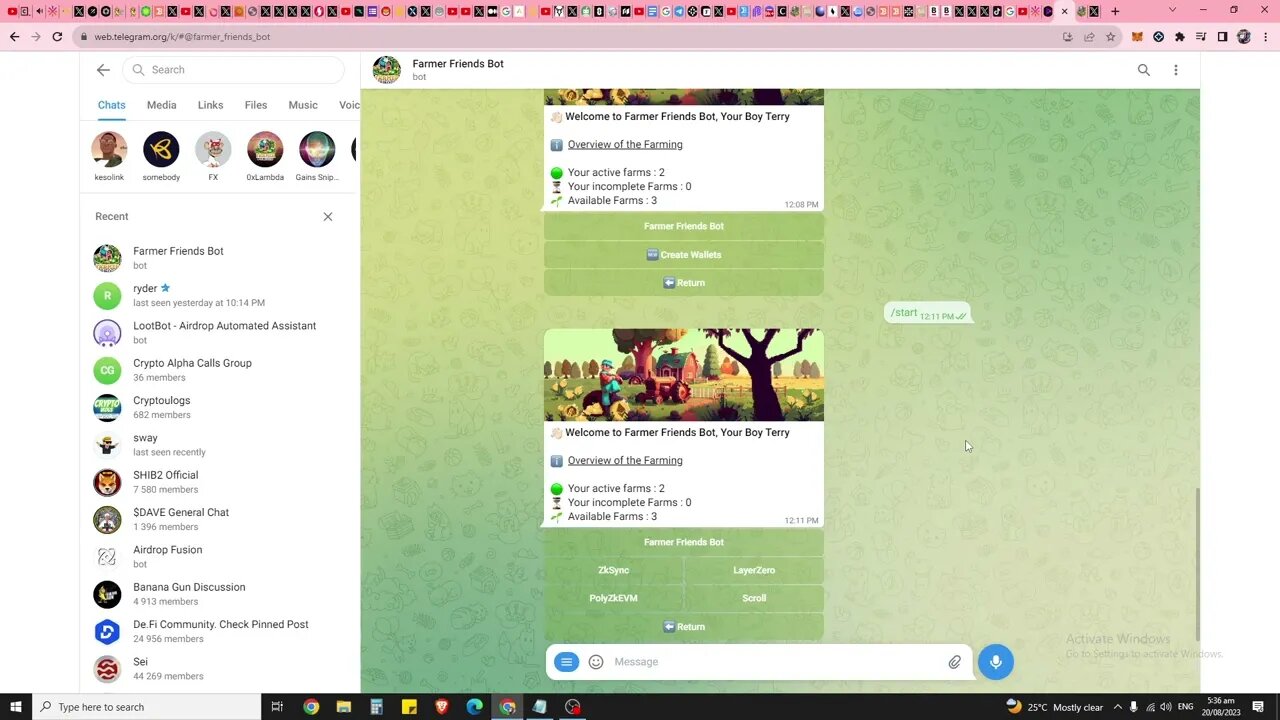This screenshot has width=1280, height=720.
Task: Focus Windows taskbar search box
Action: pyautogui.click(x=146, y=707)
